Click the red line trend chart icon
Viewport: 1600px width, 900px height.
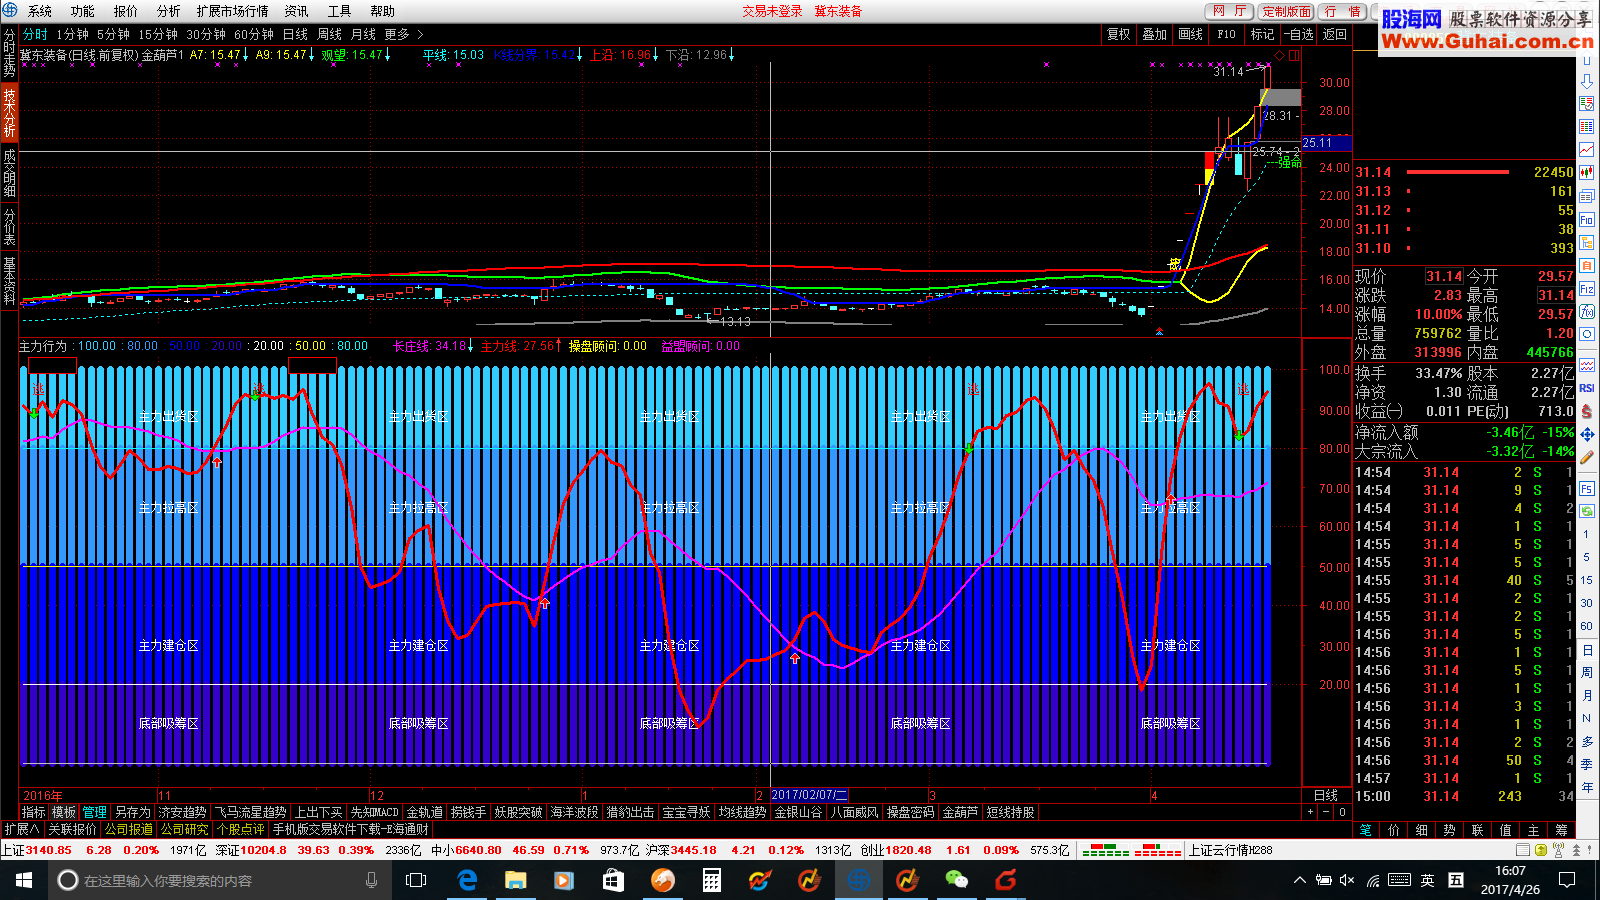[1587, 149]
